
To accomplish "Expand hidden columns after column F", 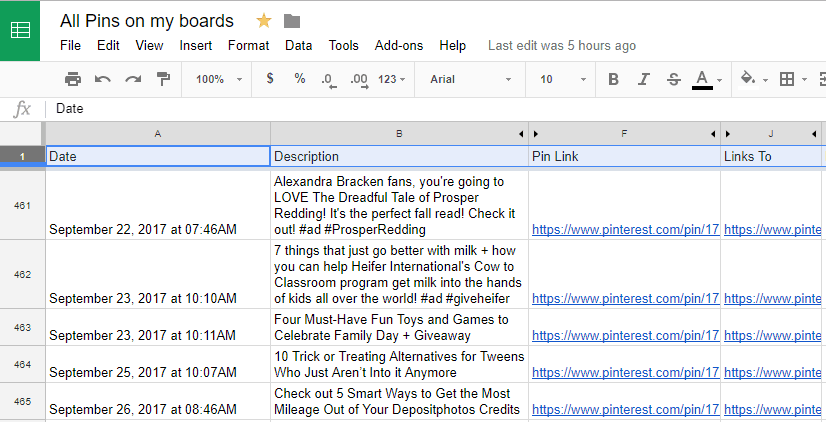I will [x=713, y=134].
